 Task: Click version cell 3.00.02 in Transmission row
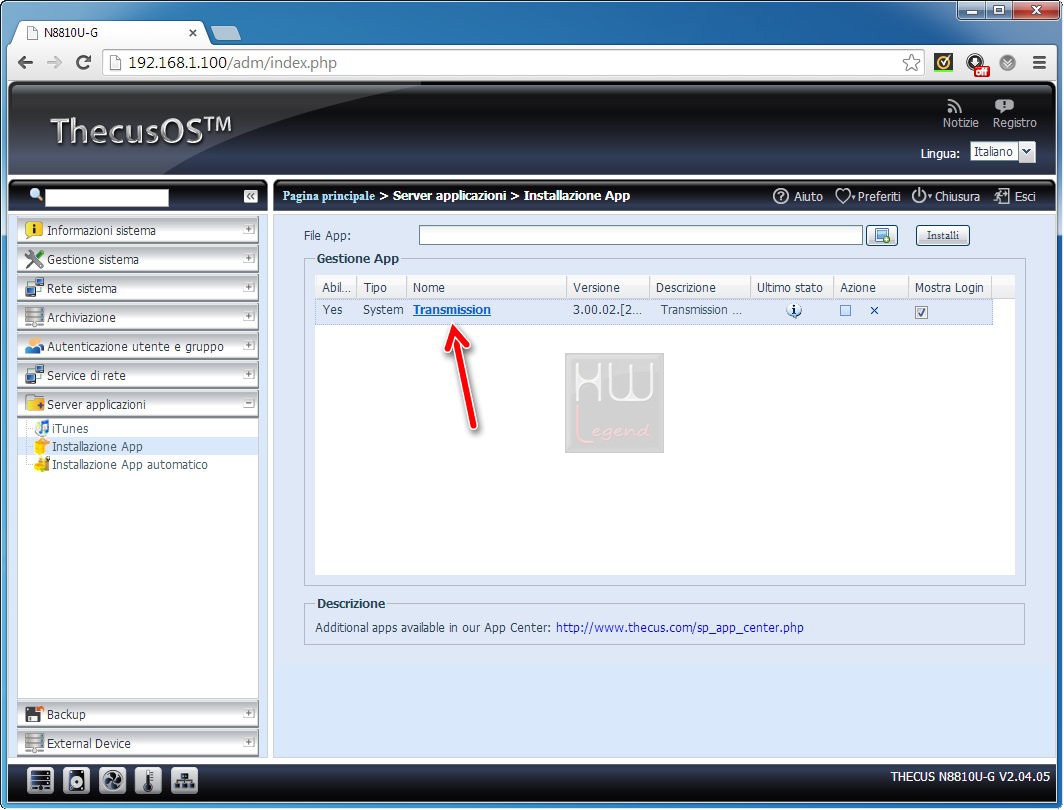[x=607, y=309]
